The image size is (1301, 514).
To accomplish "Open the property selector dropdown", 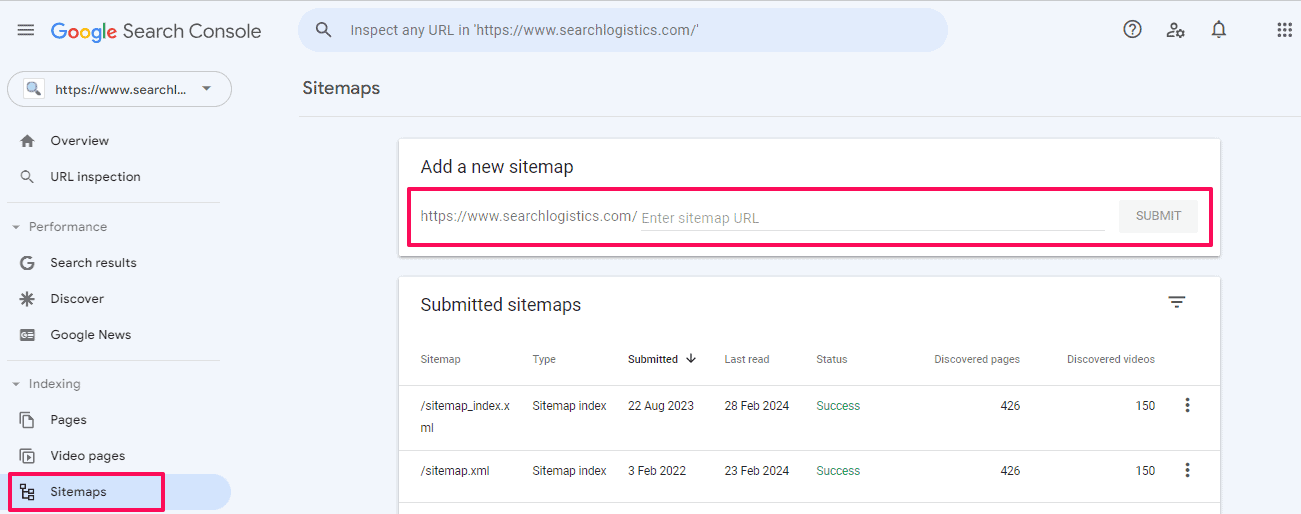I will [x=119, y=89].
